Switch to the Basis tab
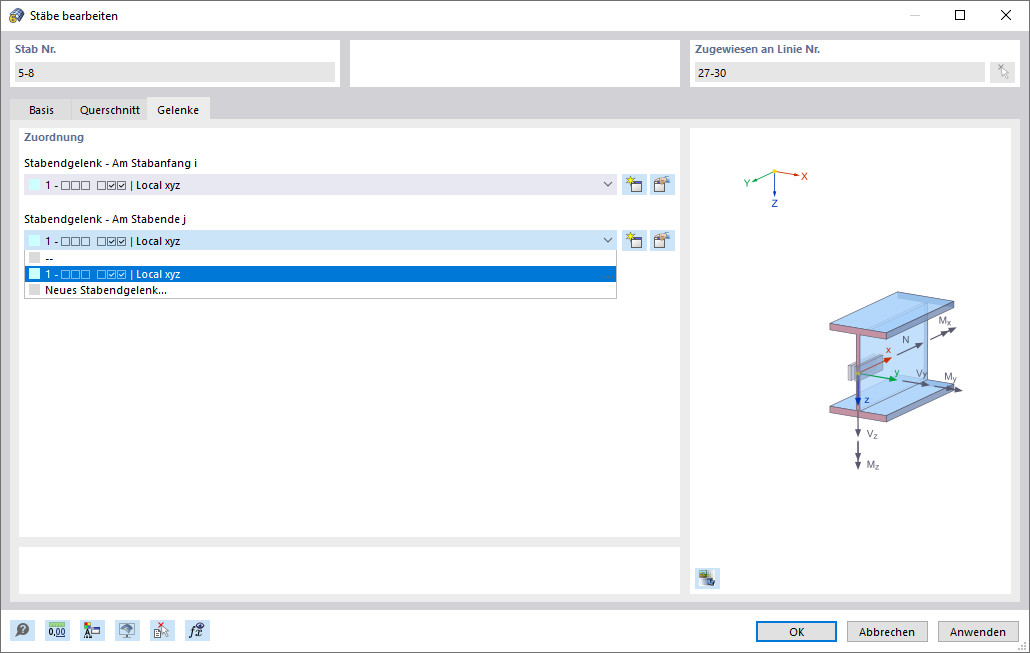The height and width of the screenshot is (653, 1030). 41,110
